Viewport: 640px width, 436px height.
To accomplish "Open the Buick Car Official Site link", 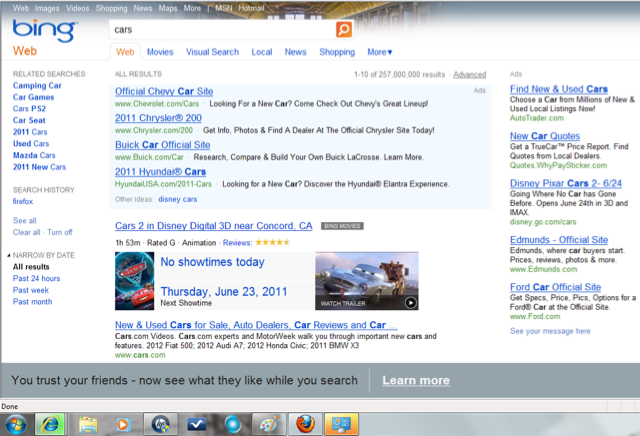I will click(x=162, y=145).
